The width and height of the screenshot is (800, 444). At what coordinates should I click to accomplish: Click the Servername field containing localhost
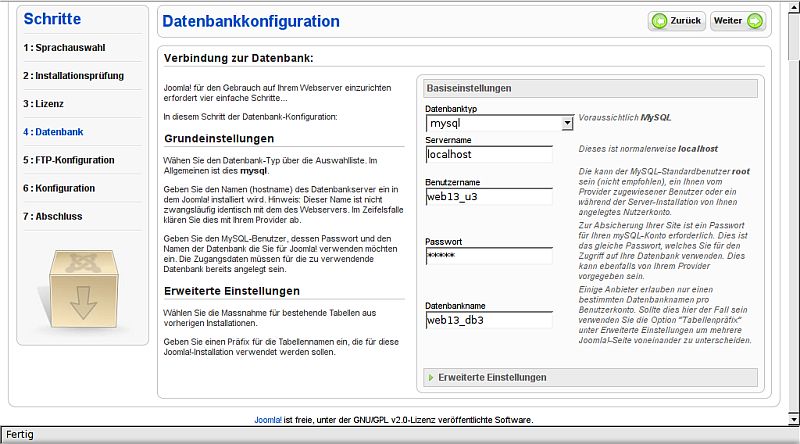pos(489,154)
